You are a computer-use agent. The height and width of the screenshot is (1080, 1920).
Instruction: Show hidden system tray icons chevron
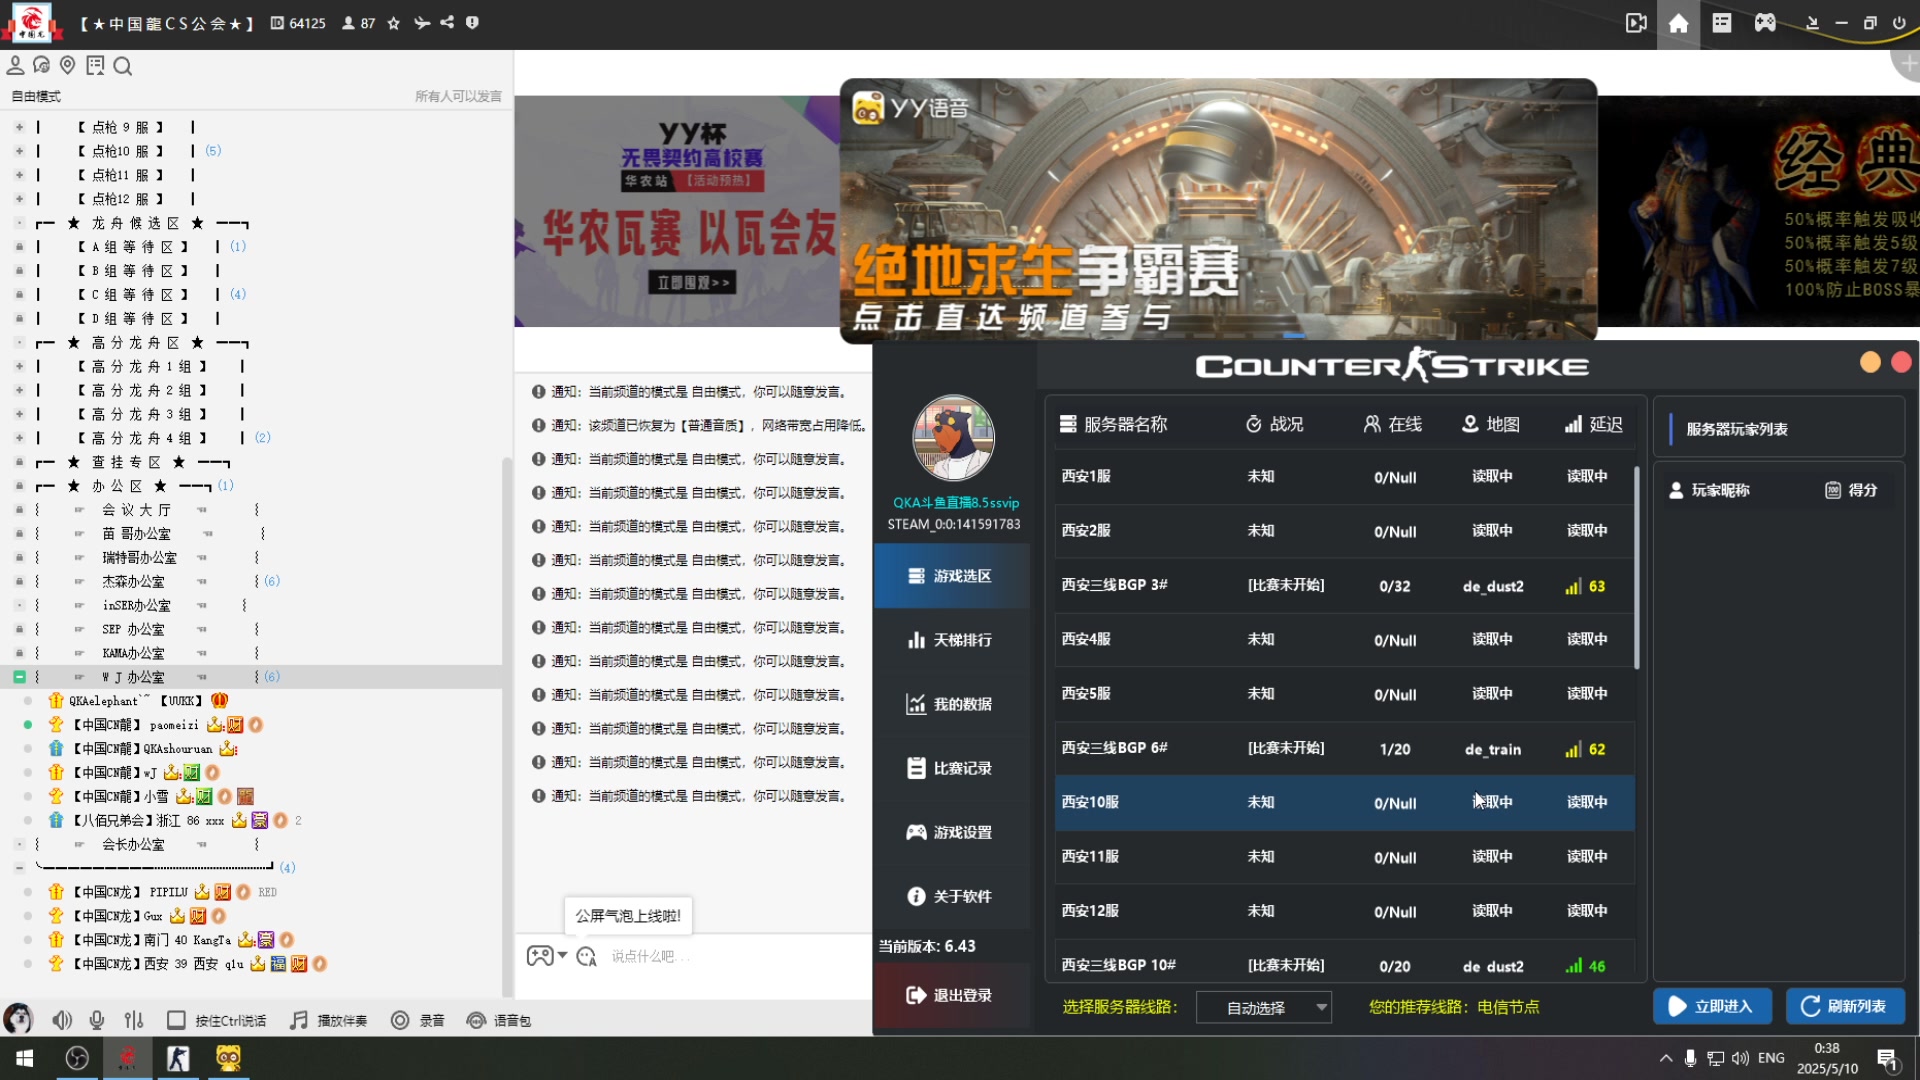(x=1666, y=1058)
